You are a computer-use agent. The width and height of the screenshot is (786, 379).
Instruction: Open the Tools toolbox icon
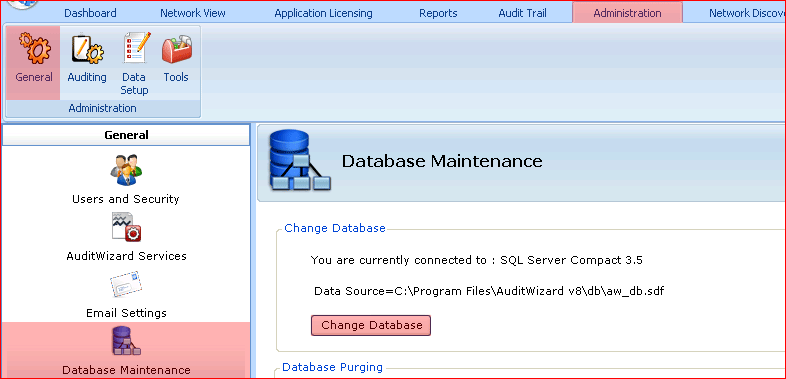tap(176, 49)
